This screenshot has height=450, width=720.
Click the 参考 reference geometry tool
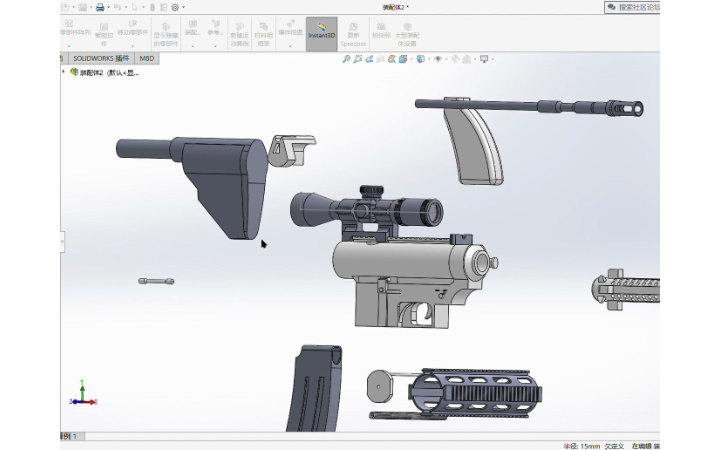215,28
